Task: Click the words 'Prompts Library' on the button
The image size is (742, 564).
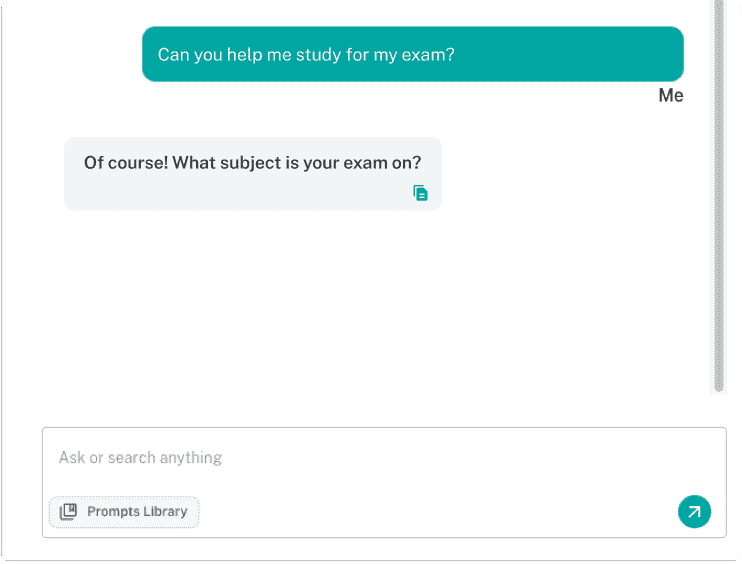Action: (137, 512)
